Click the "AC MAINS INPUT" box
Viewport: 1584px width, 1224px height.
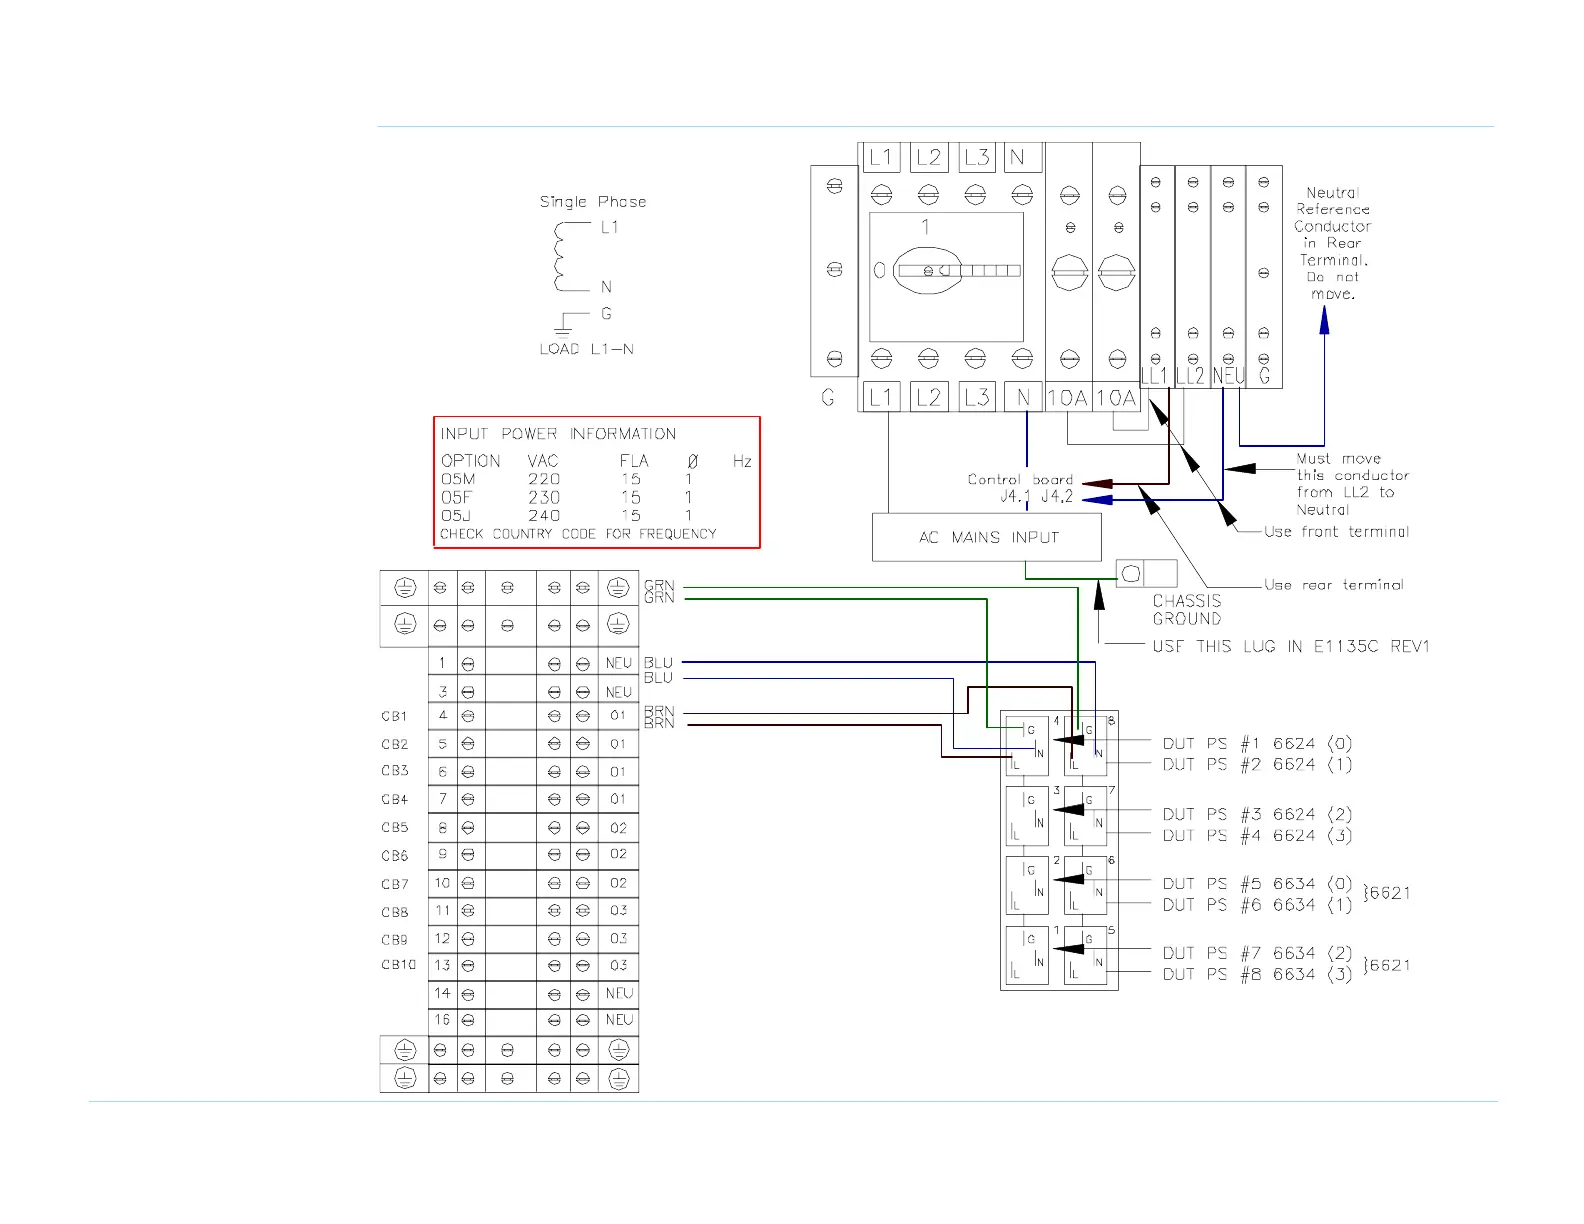(x=987, y=538)
